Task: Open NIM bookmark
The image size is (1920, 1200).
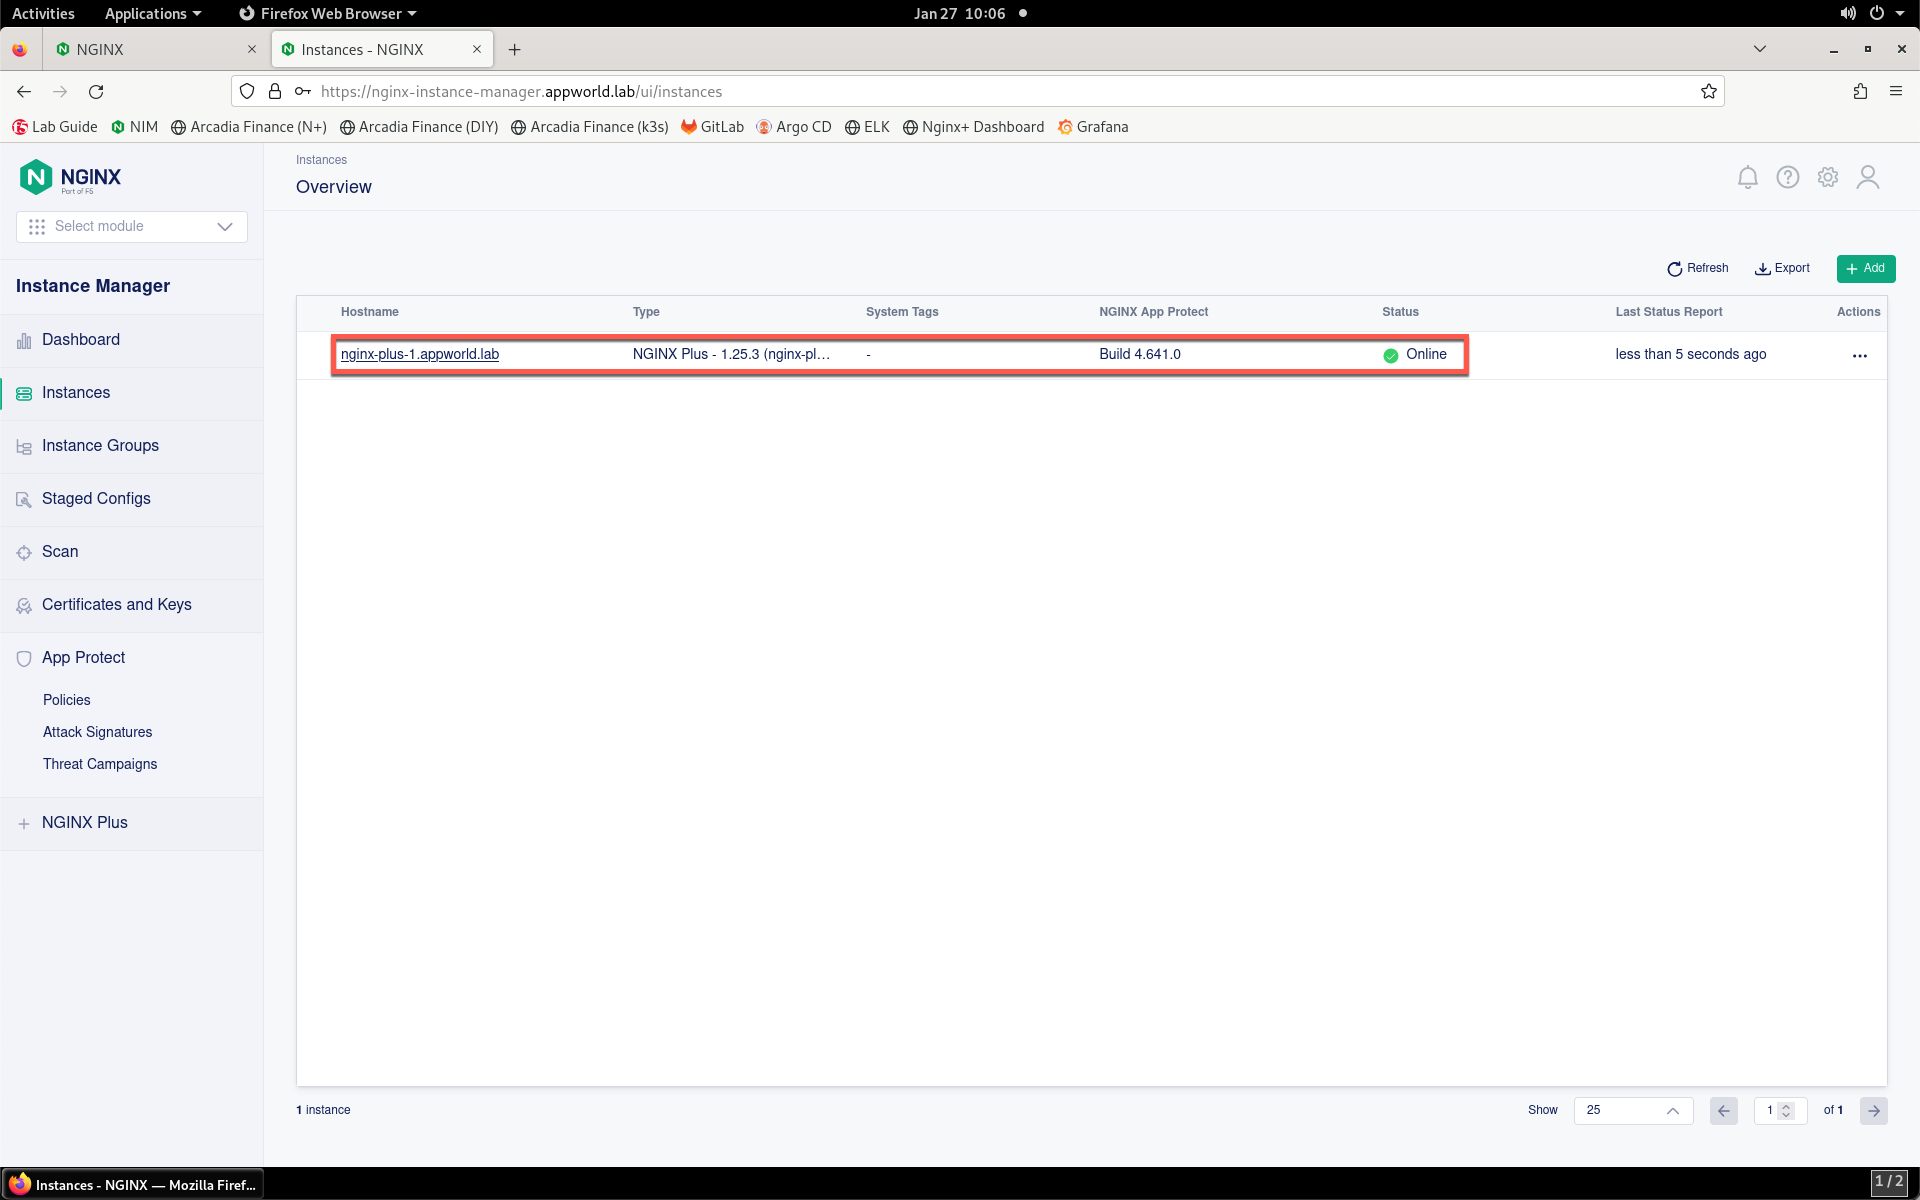Action: click(x=135, y=127)
